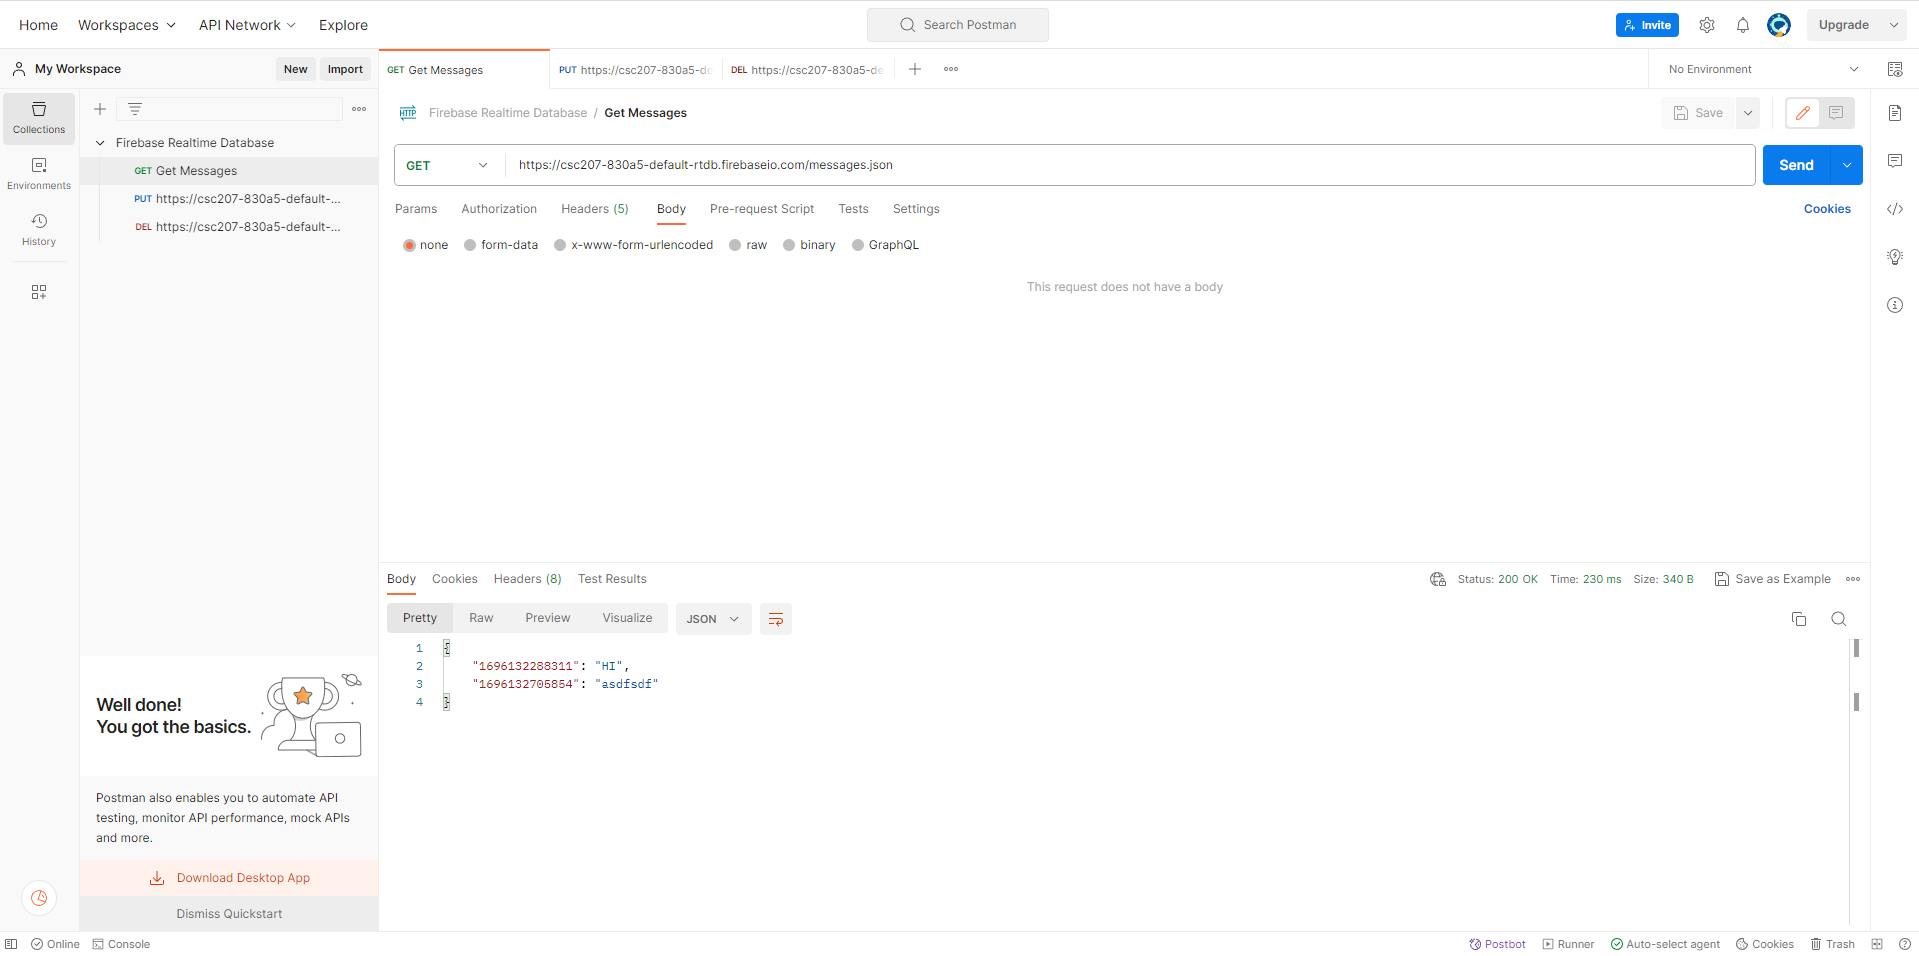Switch to Headers (5) request tab
Image resolution: width=1919 pixels, height=956 pixels.
pyautogui.click(x=595, y=209)
